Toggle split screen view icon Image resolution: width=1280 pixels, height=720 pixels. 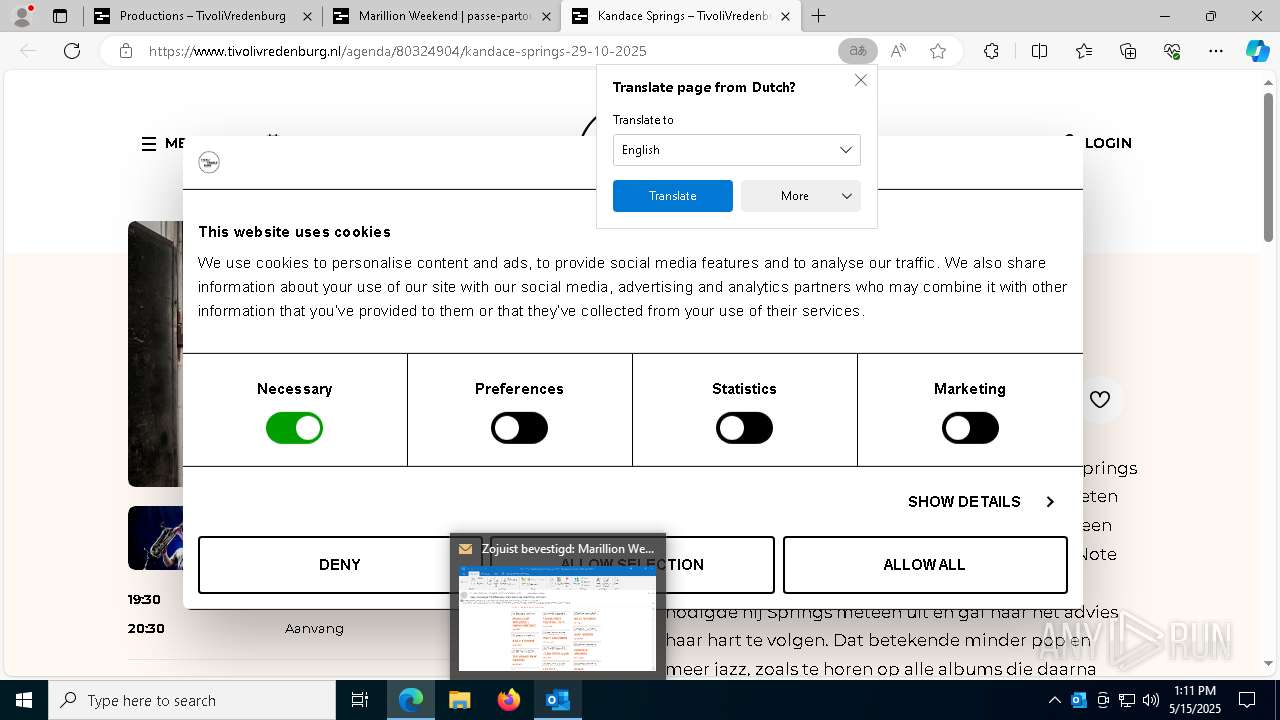[x=1039, y=51]
